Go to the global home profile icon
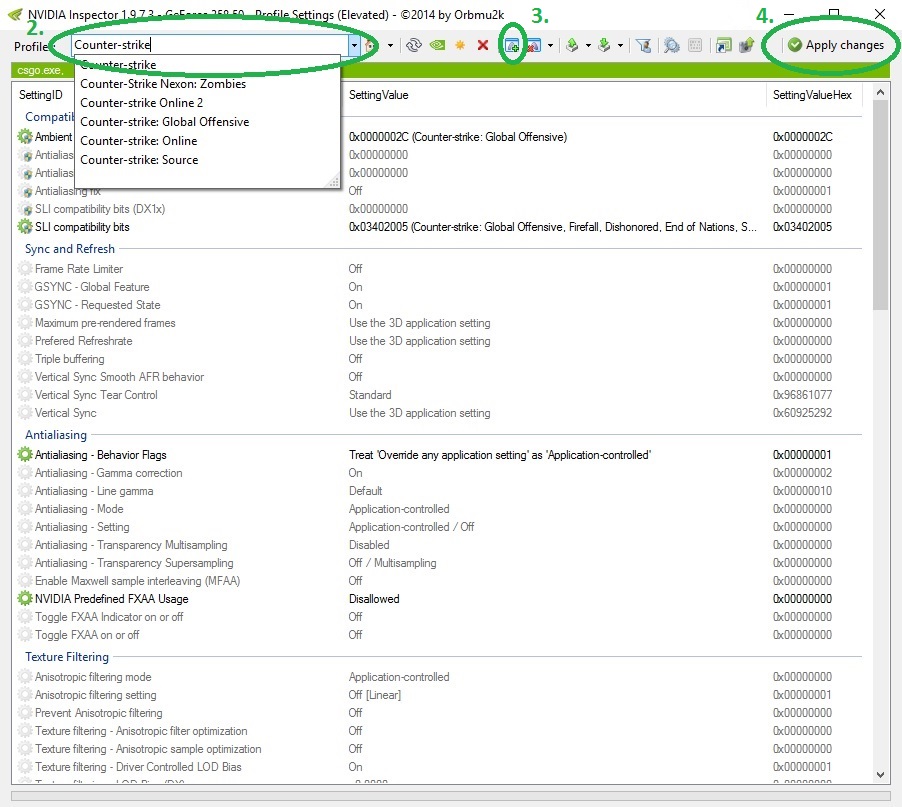Screen dimensions: 902x807 pos(371,45)
